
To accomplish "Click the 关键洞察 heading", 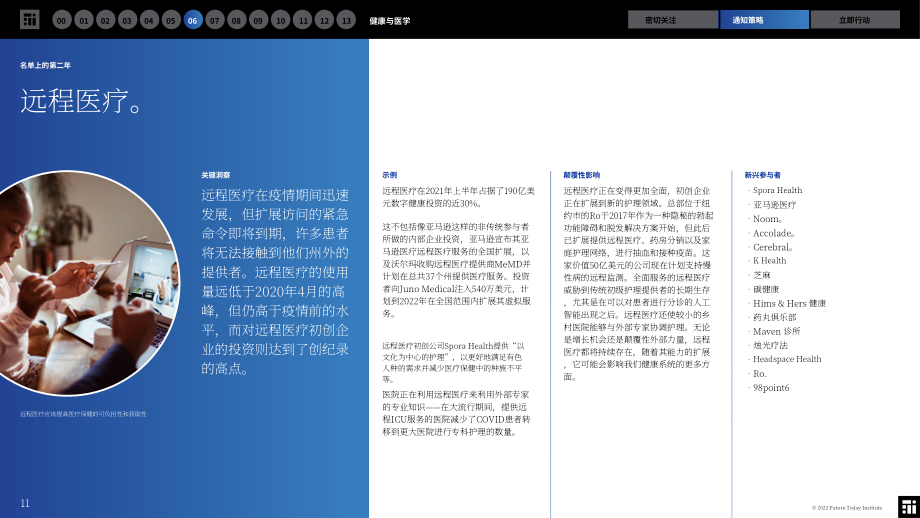I will [216, 175].
